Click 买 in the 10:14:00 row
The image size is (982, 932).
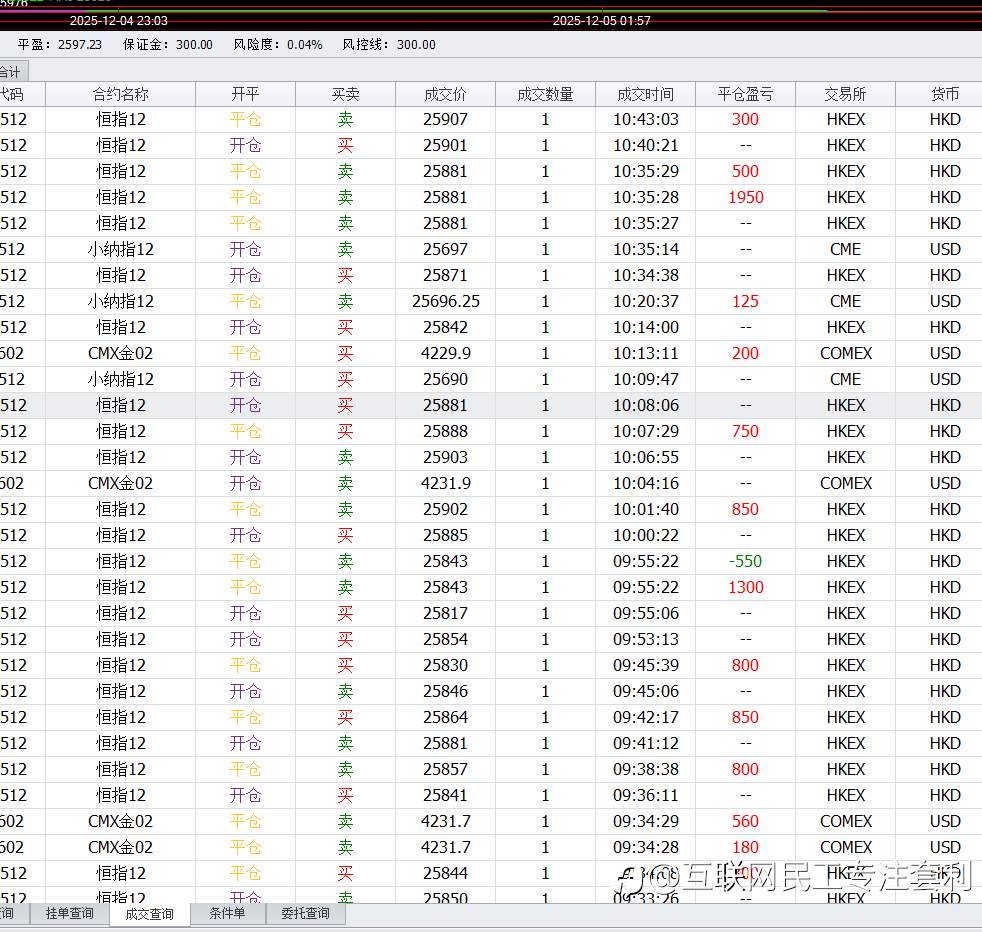(345, 327)
